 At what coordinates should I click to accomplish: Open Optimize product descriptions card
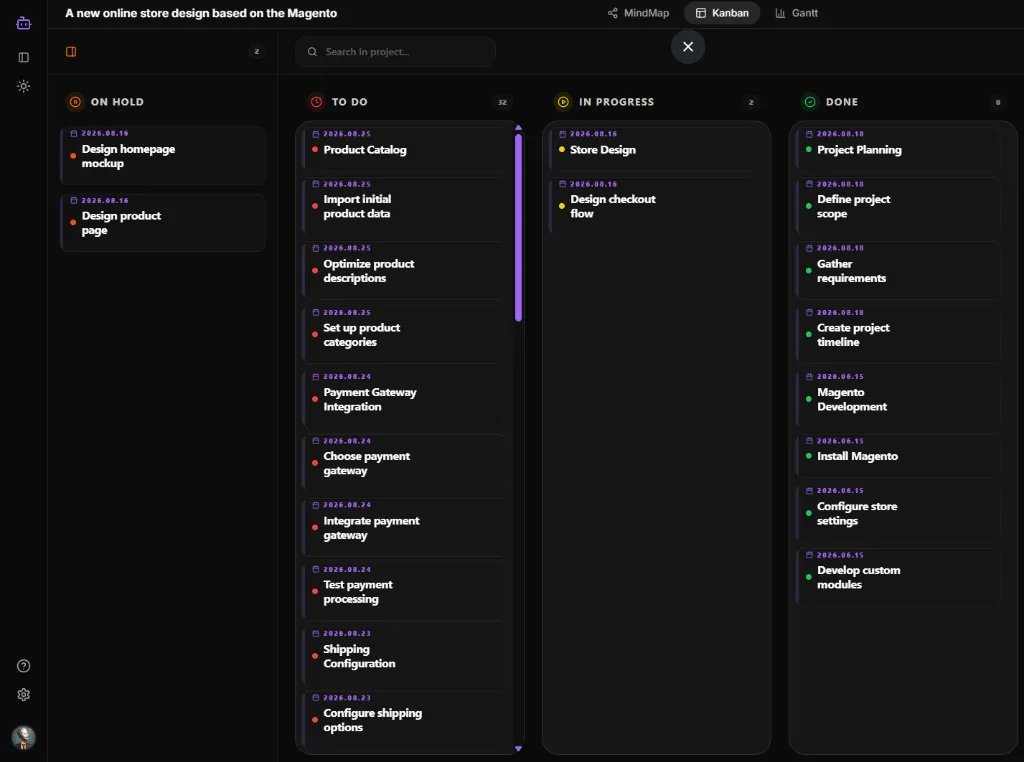coord(403,270)
